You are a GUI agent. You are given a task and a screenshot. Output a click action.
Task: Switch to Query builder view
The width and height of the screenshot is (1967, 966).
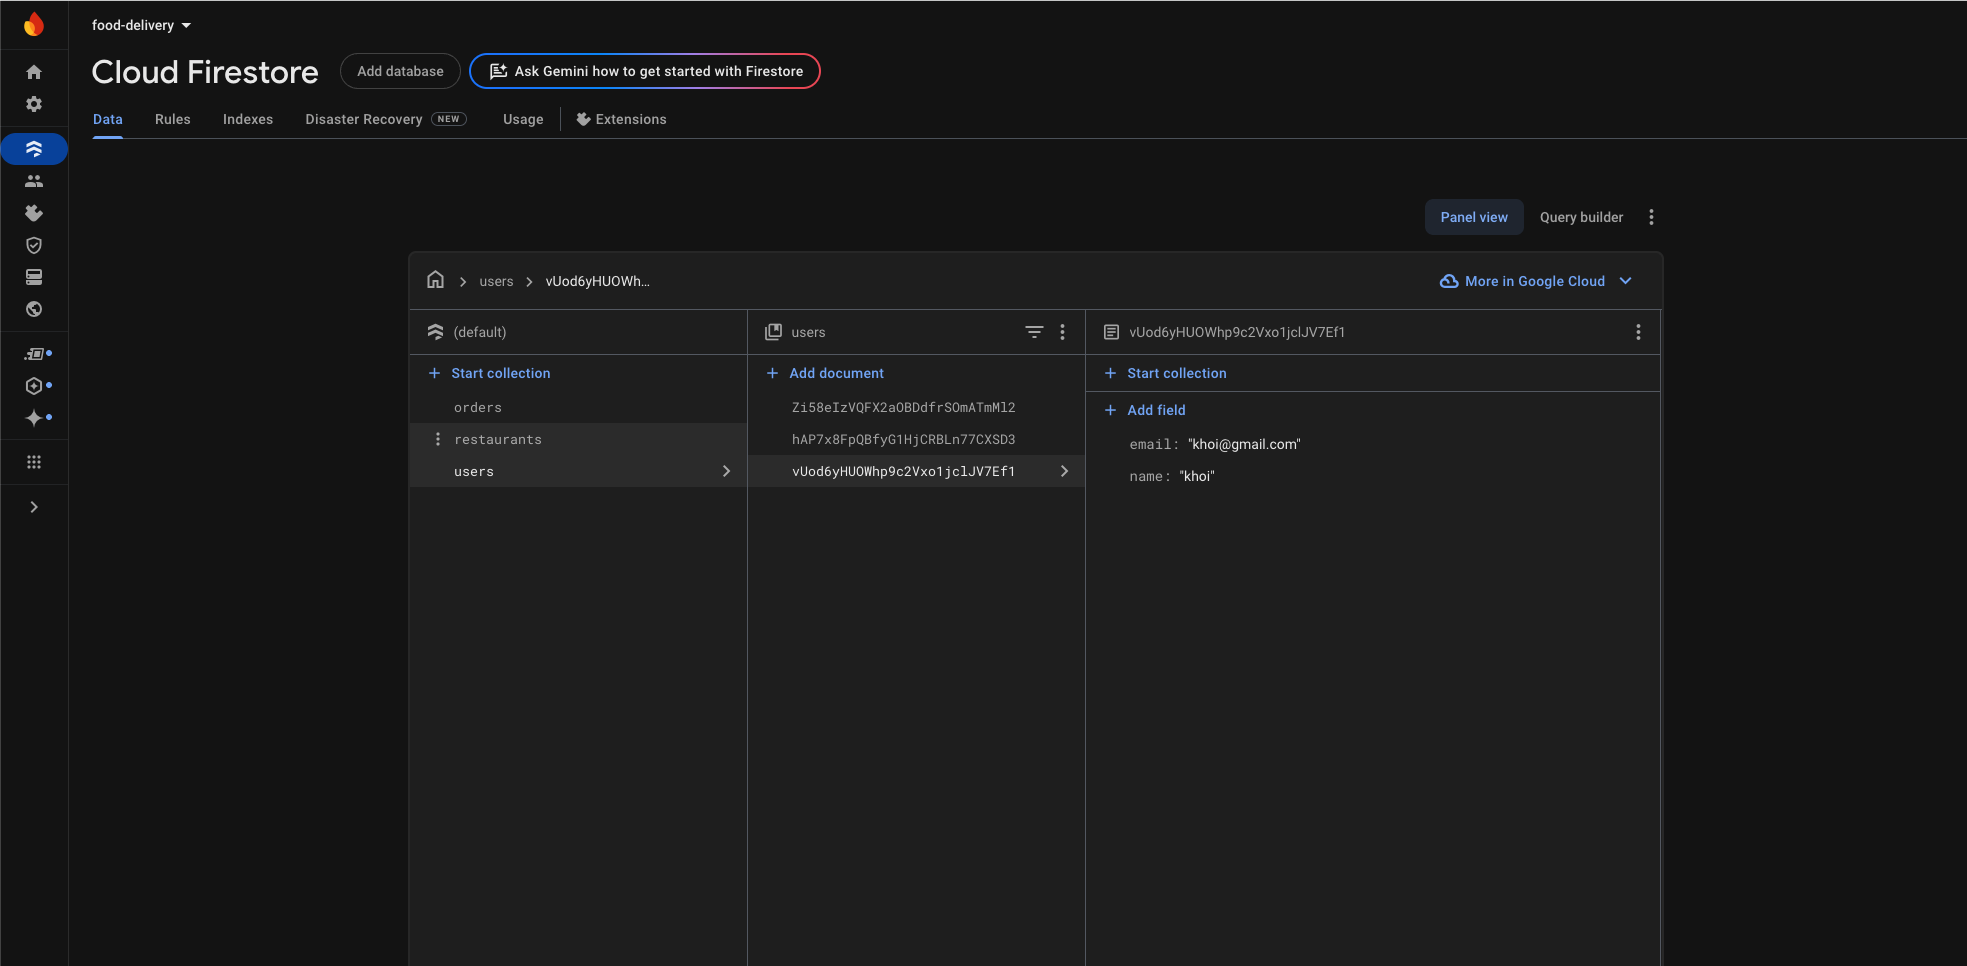[x=1581, y=217]
